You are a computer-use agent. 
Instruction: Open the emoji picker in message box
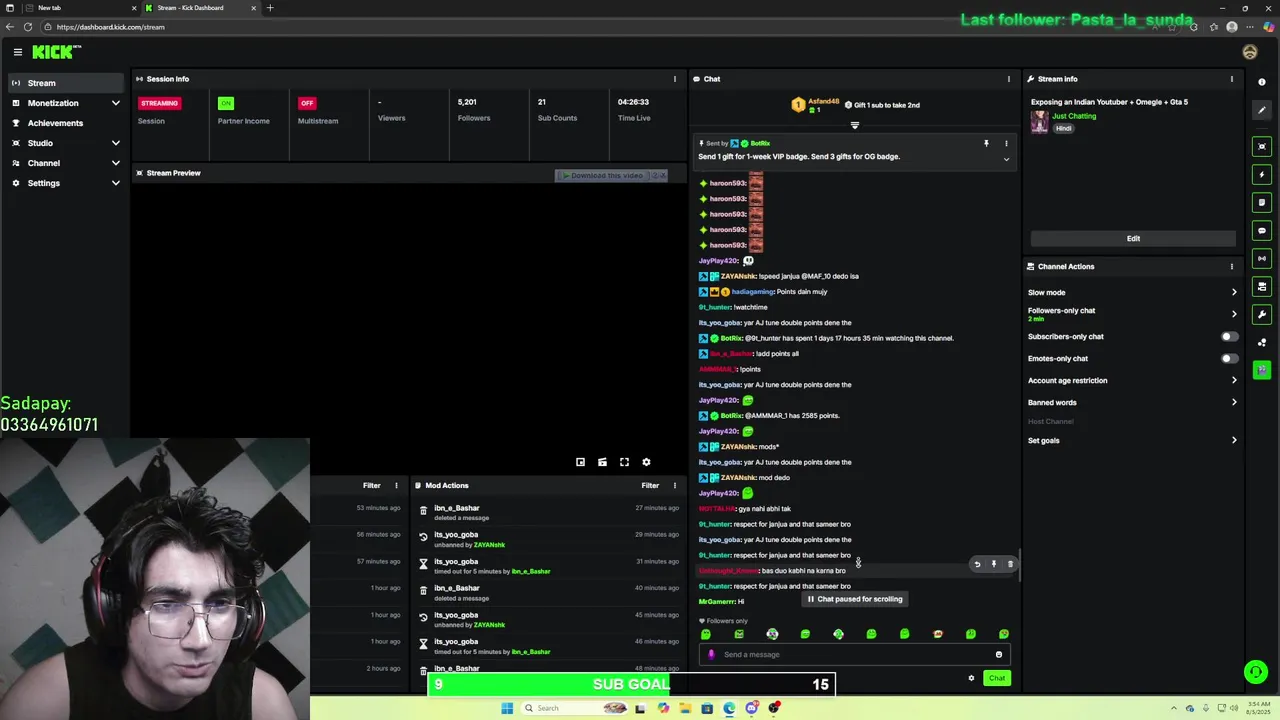tap(998, 655)
